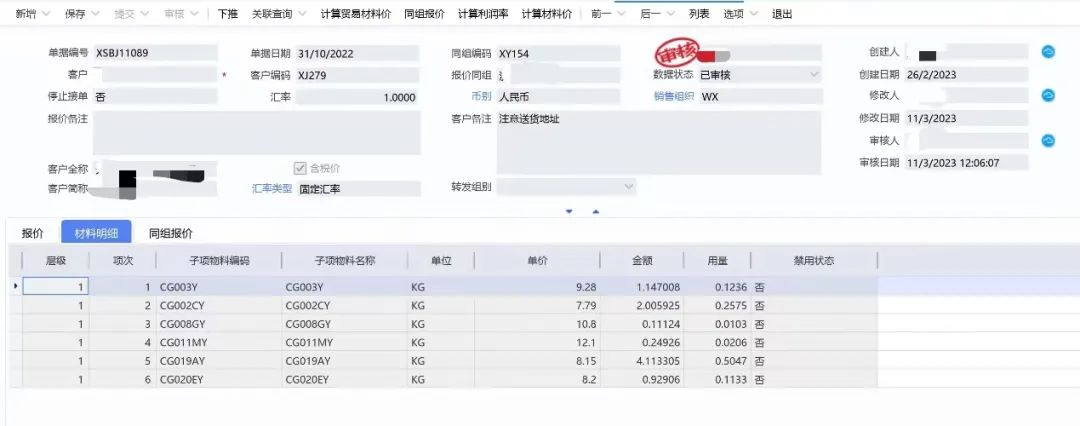Click the red 审核 stamp icon
1080x426 pixels.
[x=676, y=52]
